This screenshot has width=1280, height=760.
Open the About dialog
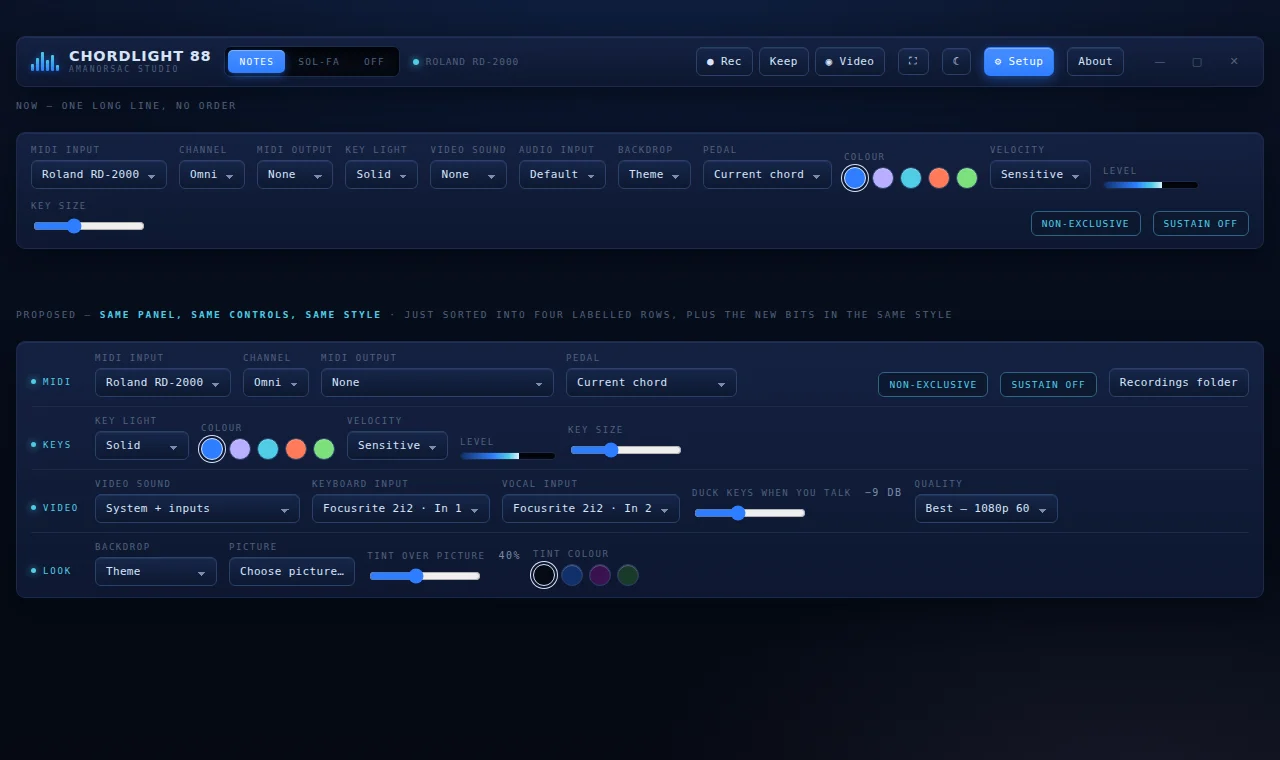[x=1095, y=62]
